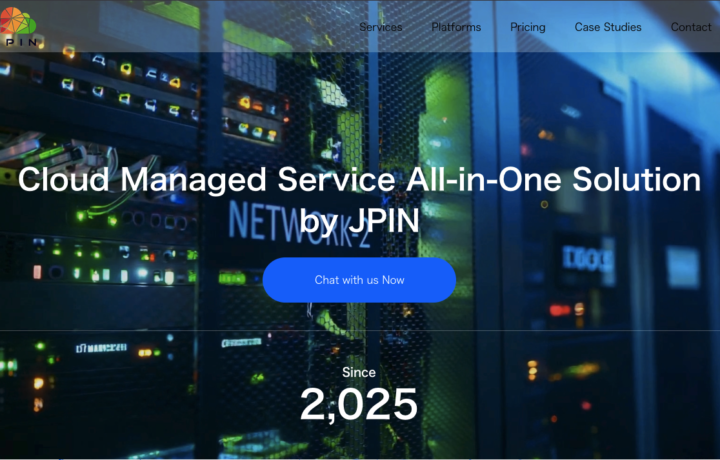Select Contact in the top navigation

(691, 27)
